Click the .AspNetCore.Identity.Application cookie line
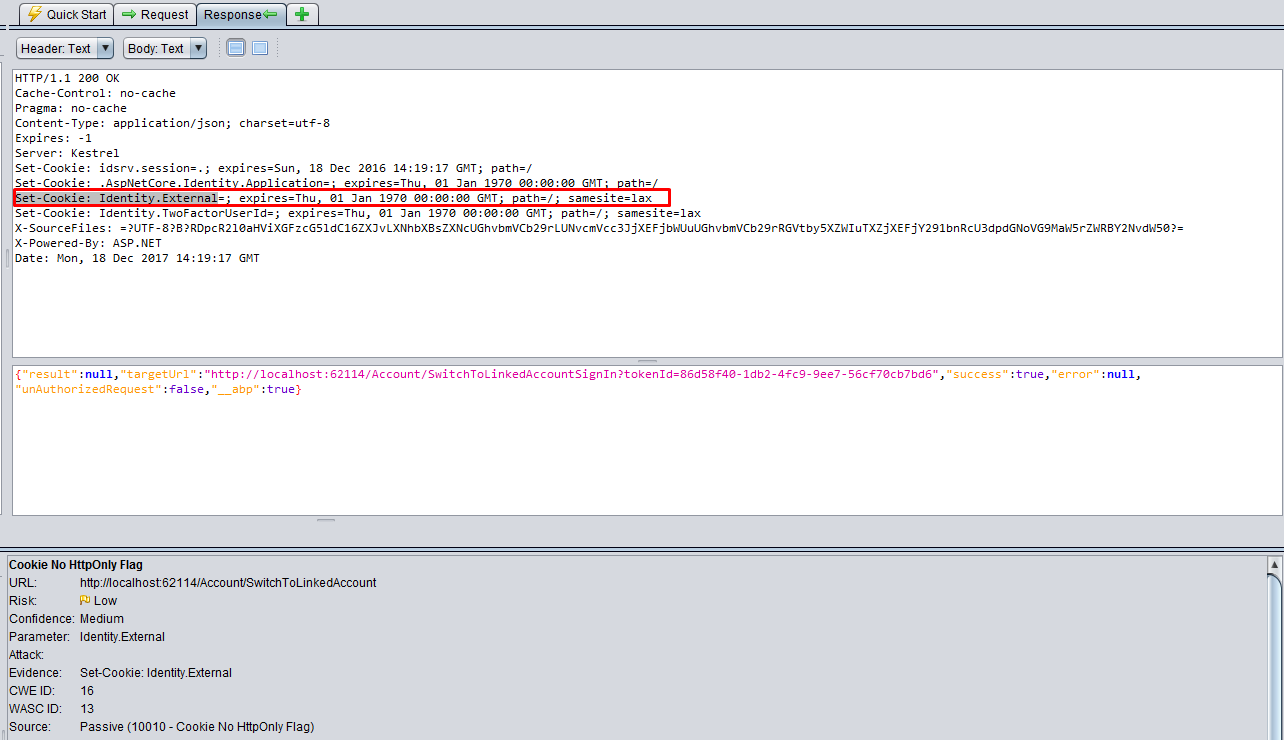This screenshot has height=740, width=1284. tap(337, 183)
